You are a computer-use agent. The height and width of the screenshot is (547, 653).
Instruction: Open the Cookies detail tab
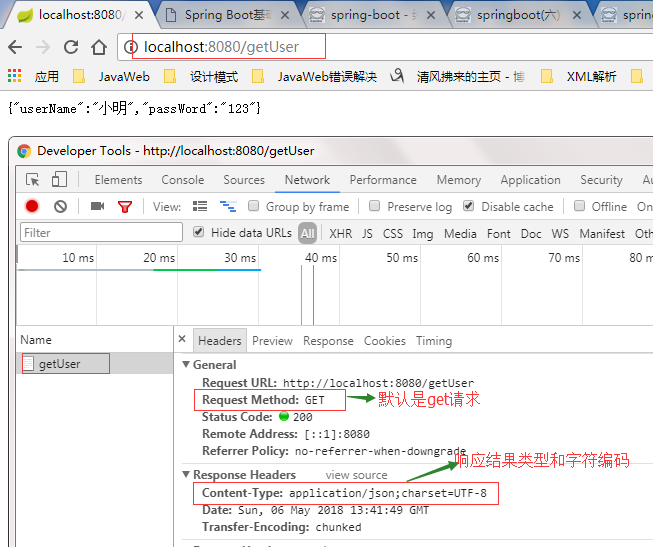tap(384, 341)
